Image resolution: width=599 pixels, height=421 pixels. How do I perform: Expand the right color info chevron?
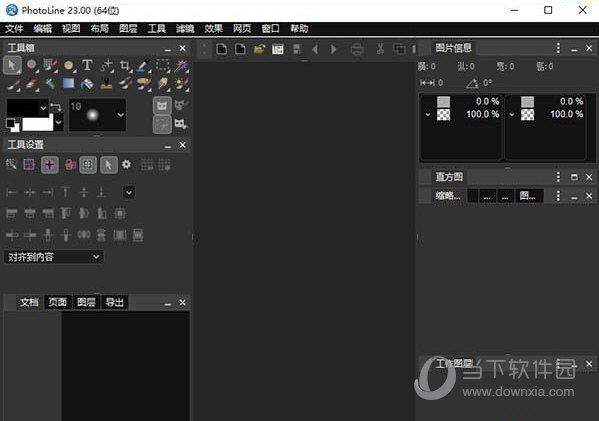(x=512, y=114)
